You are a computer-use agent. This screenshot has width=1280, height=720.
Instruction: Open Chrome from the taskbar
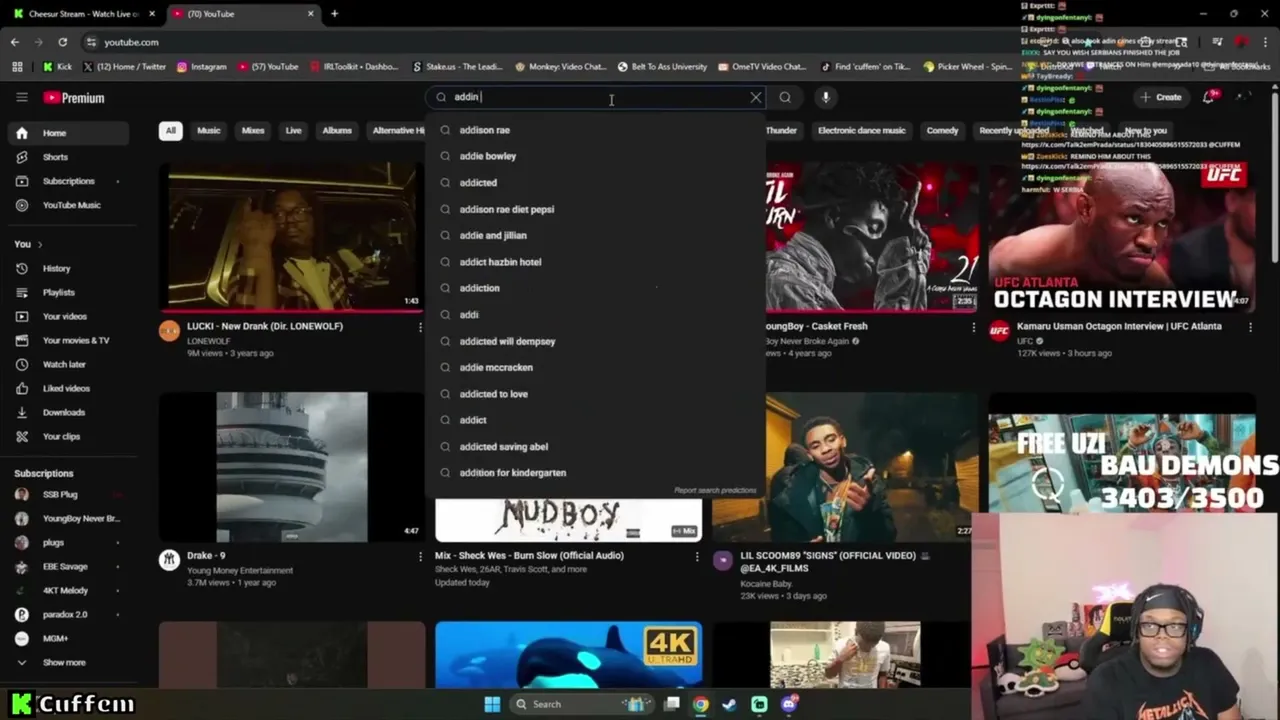coord(701,704)
